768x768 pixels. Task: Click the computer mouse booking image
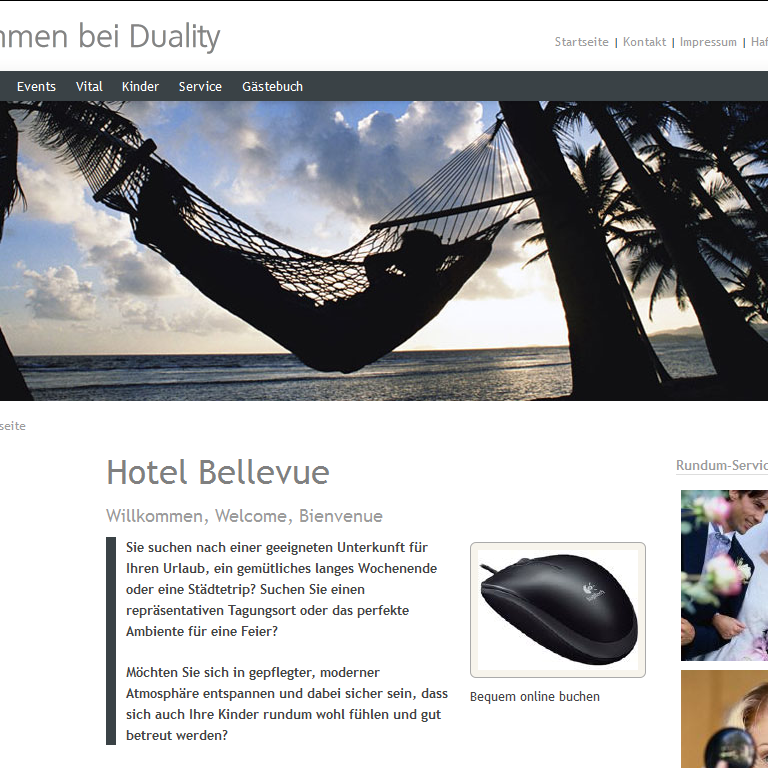tap(558, 610)
